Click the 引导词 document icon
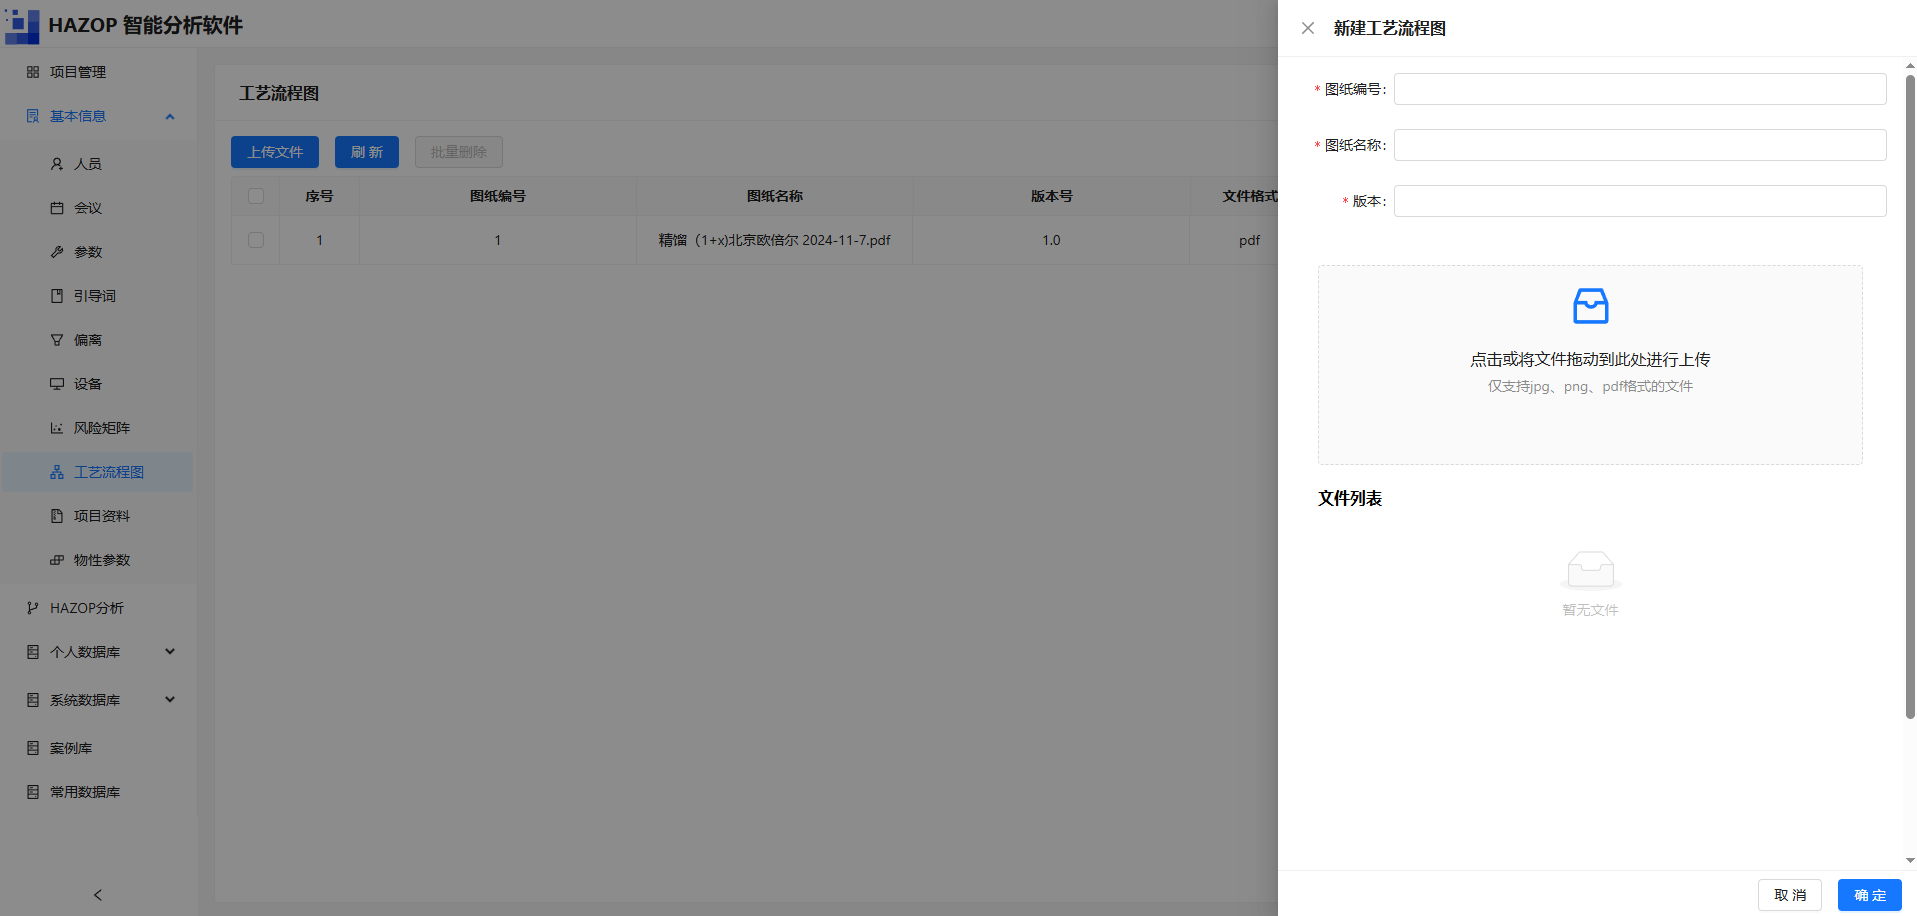 pyautogui.click(x=57, y=296)
